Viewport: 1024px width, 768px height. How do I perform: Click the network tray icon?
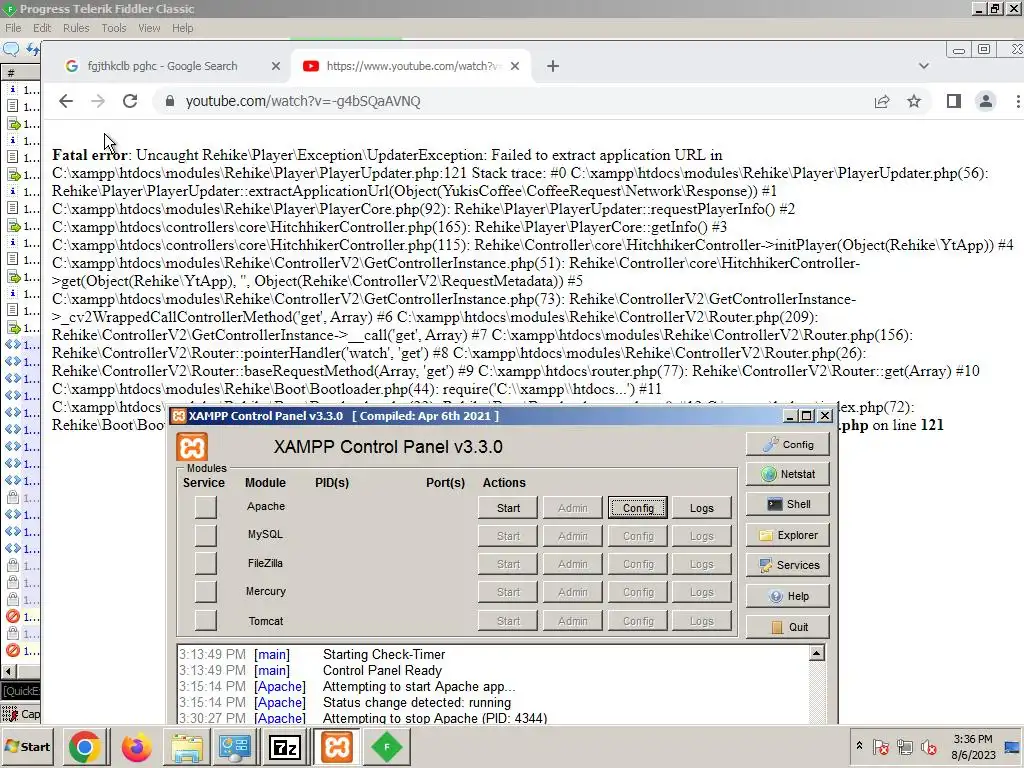904,746
